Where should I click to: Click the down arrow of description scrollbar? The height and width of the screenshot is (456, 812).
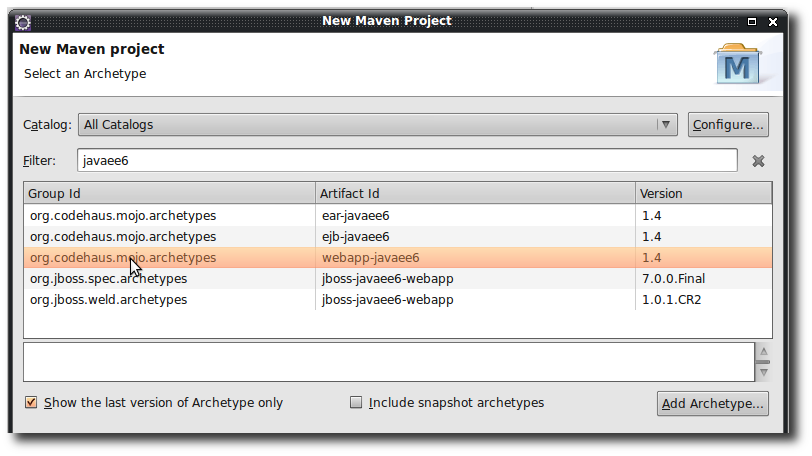(x=763, y=372)
